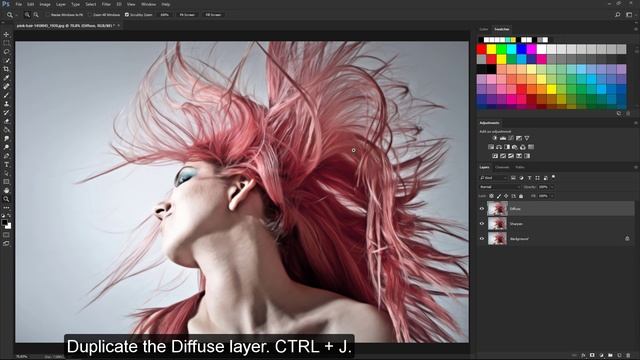Open the Image menu
640x360 pixels.
(45, 4)
